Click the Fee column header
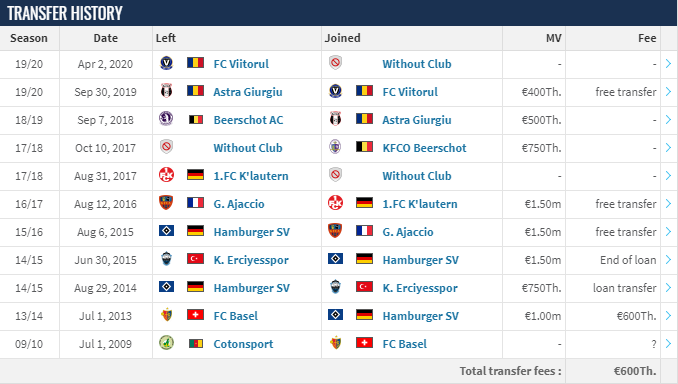This screenshot has width=678, height=384. pyautogui.click(x=647, y=38)
